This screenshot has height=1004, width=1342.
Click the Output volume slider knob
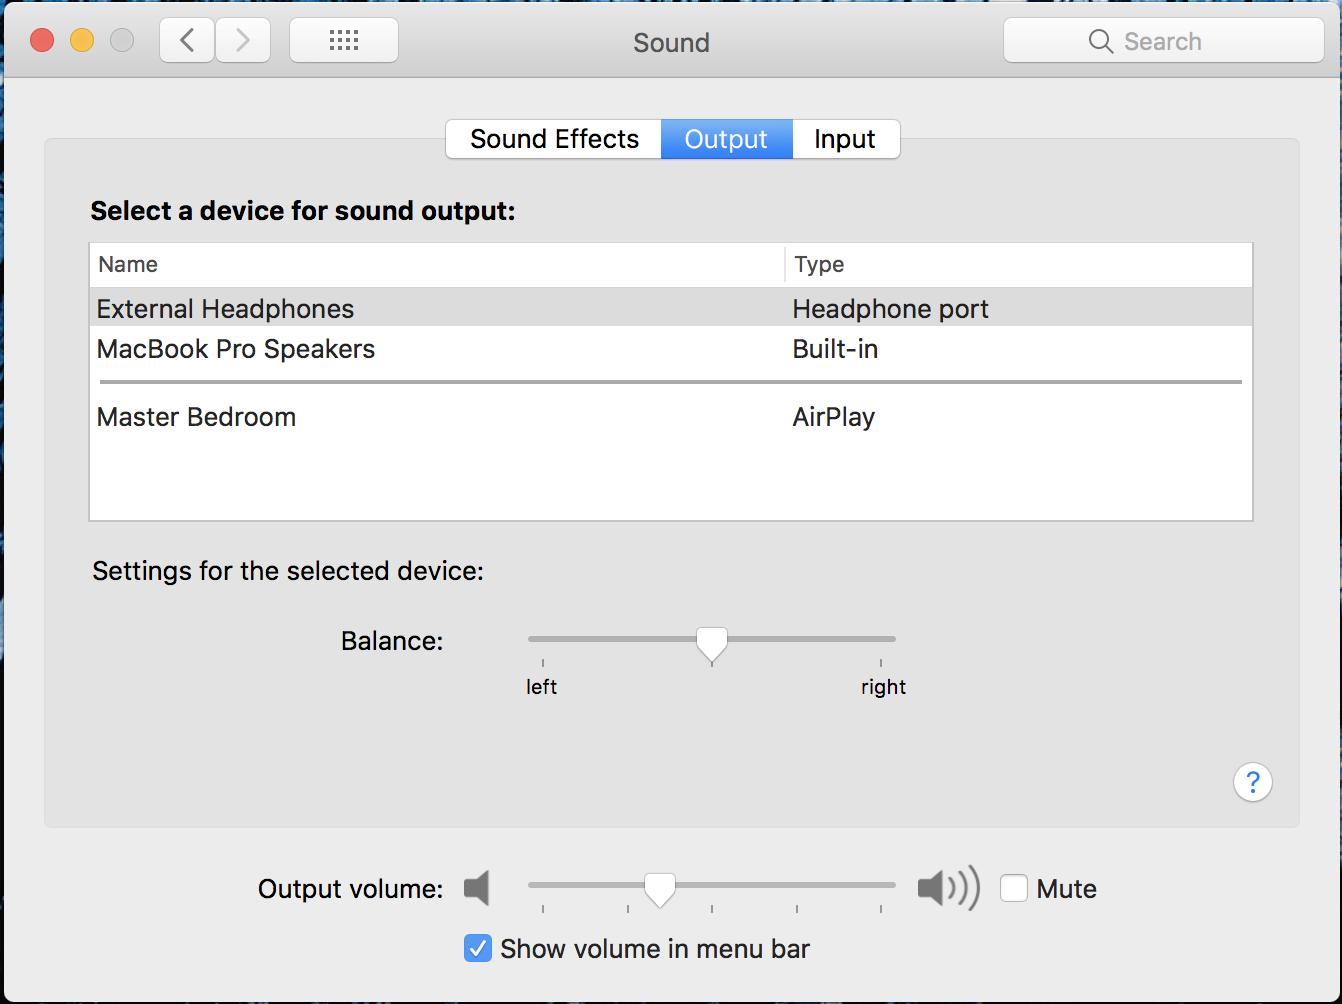click(x=659, y=888)
